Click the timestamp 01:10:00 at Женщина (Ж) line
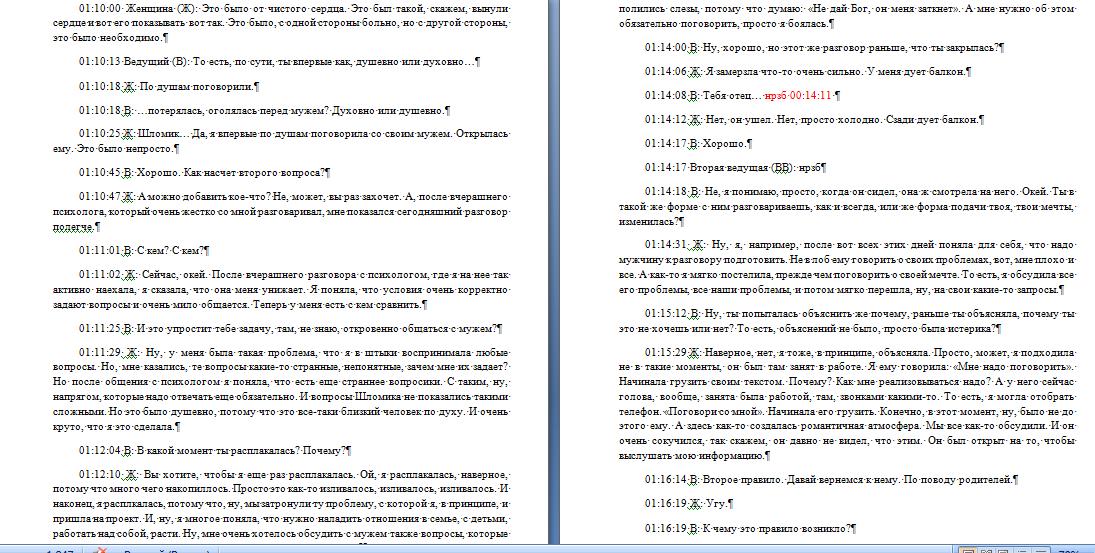This screenshot has height=553, width=1095. click(101, 9)
